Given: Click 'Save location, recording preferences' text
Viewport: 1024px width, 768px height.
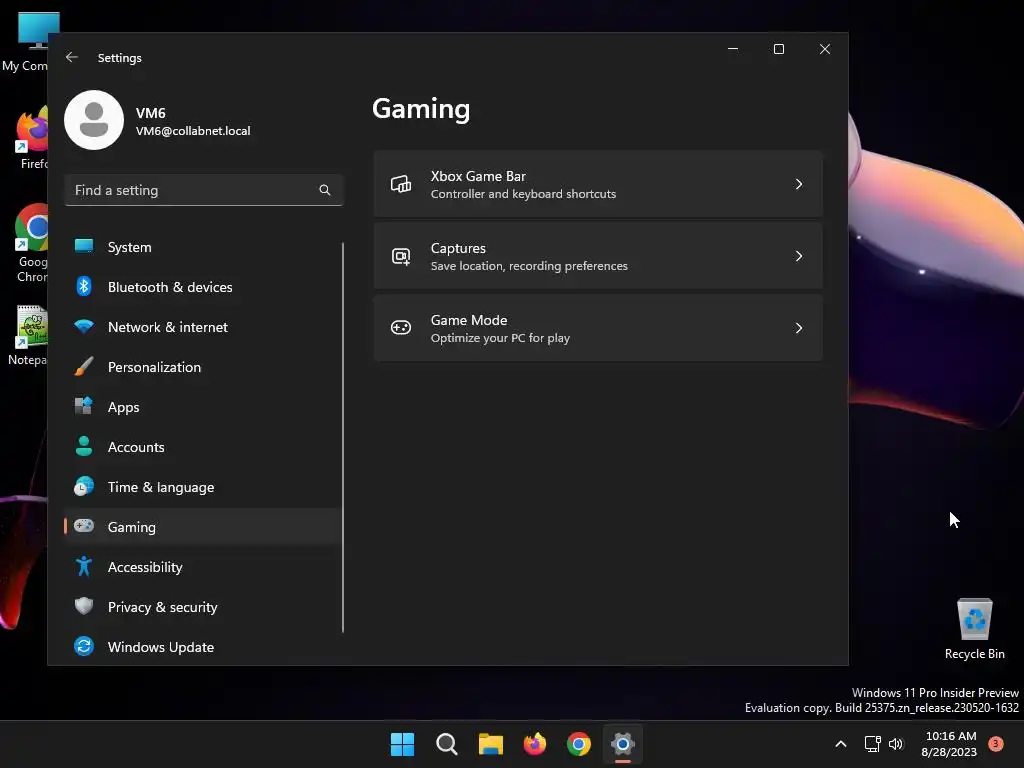Looking at the screenshot, I should (529, 266).
